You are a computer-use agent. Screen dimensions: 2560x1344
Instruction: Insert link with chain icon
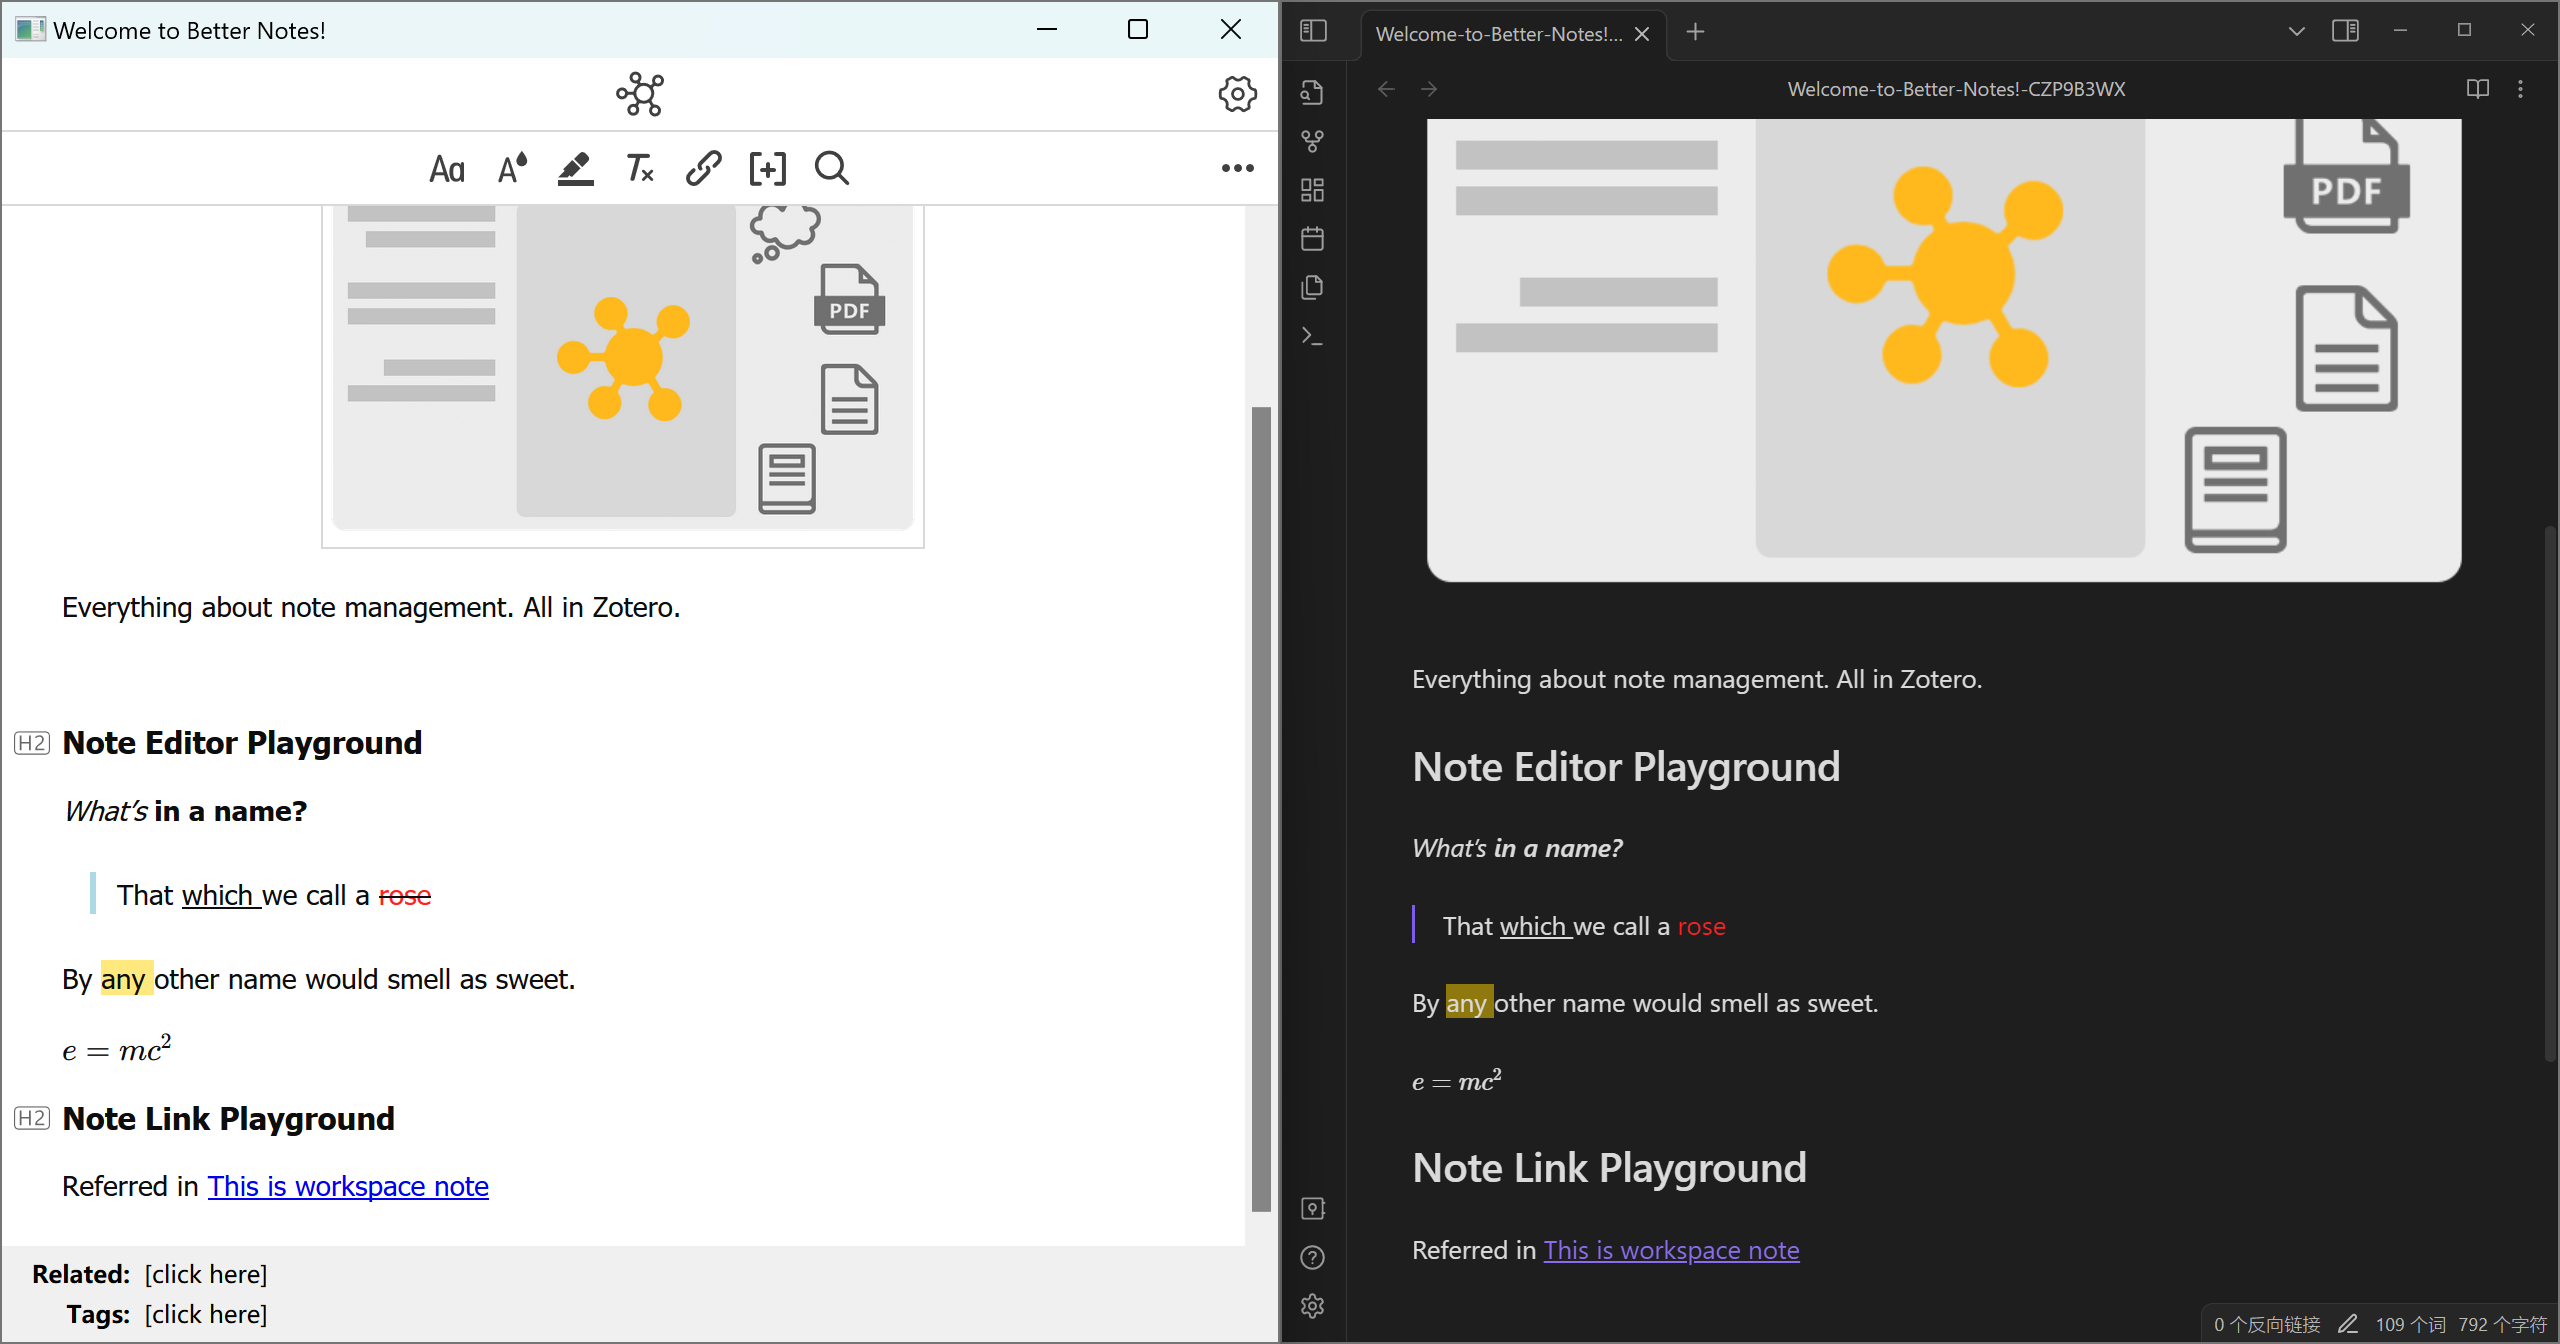click(703, 169)
